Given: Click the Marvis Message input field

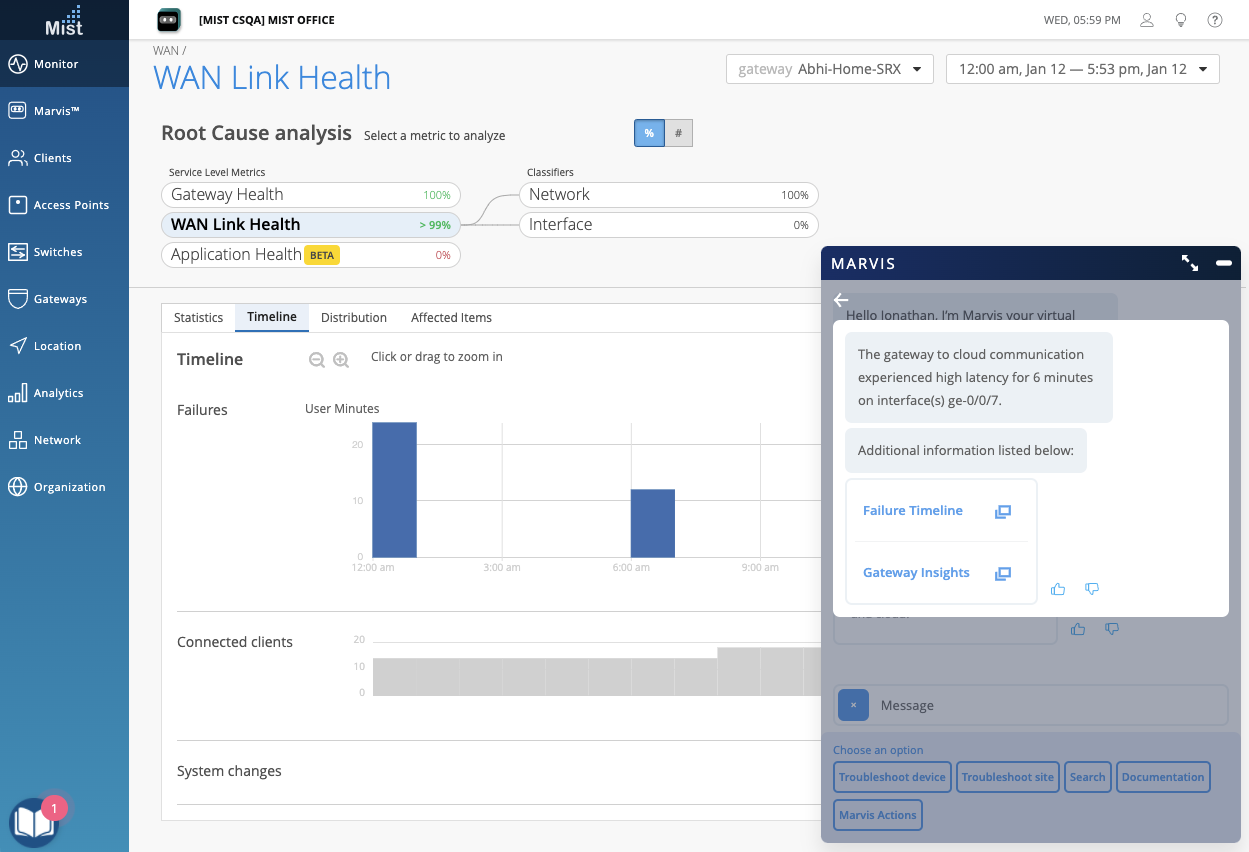Looking at the screenshot, I should point(1030,705).
